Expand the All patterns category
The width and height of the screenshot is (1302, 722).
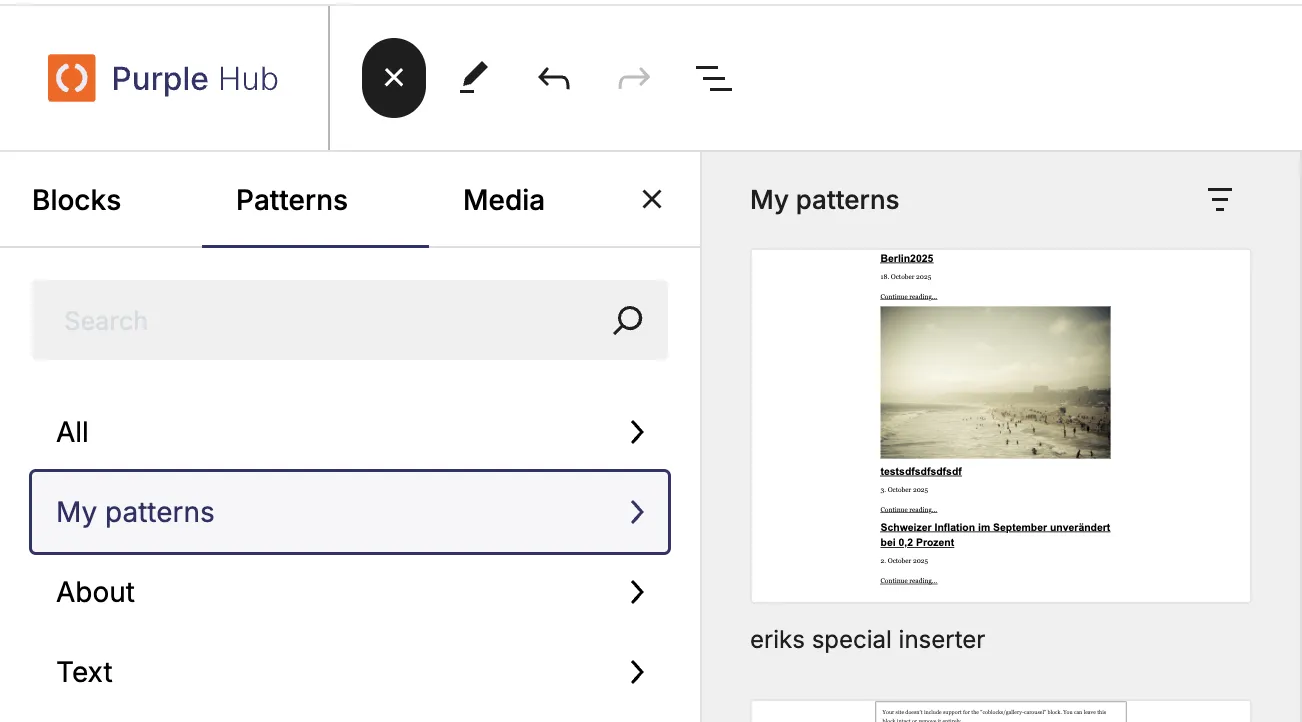(350, 432)
